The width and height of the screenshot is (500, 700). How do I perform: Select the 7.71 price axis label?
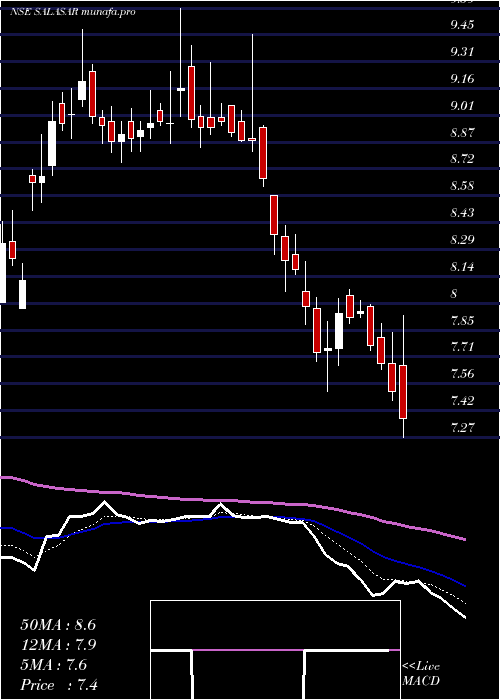pyautogui.click(x=462, y=347)
